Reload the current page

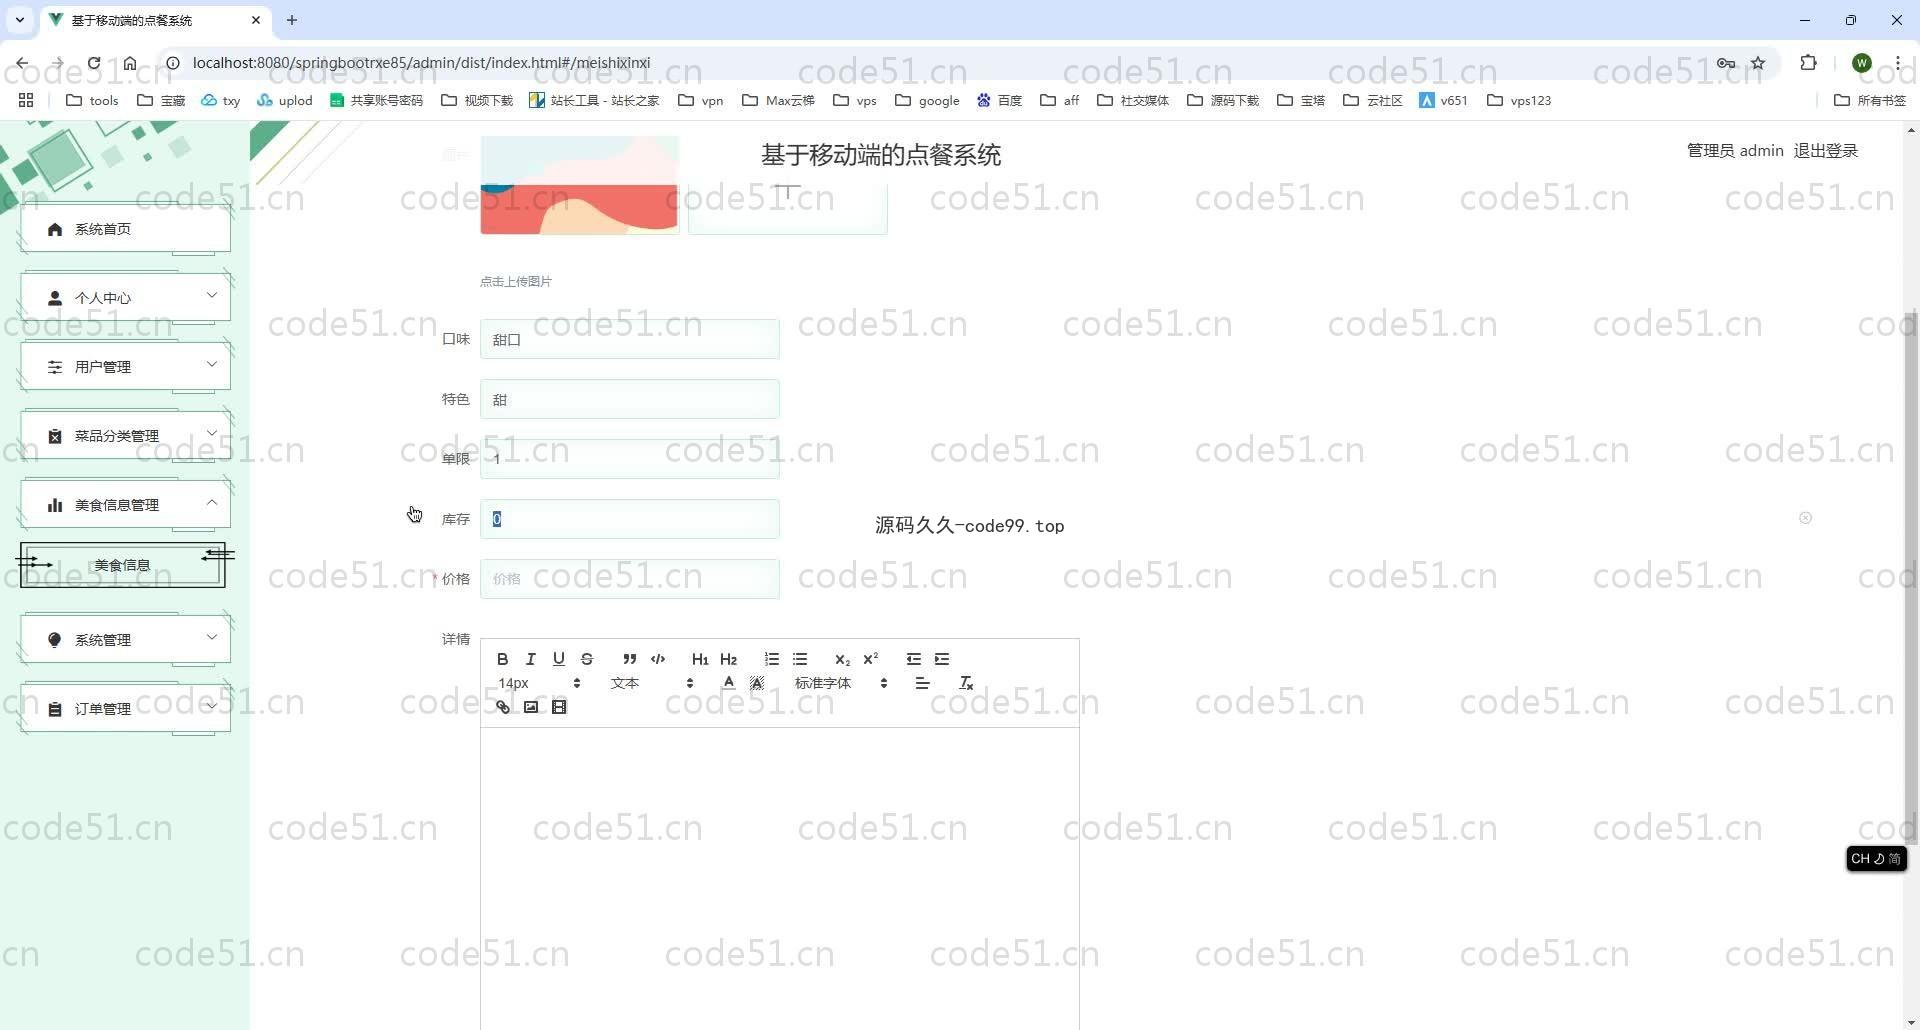point(94,63)
